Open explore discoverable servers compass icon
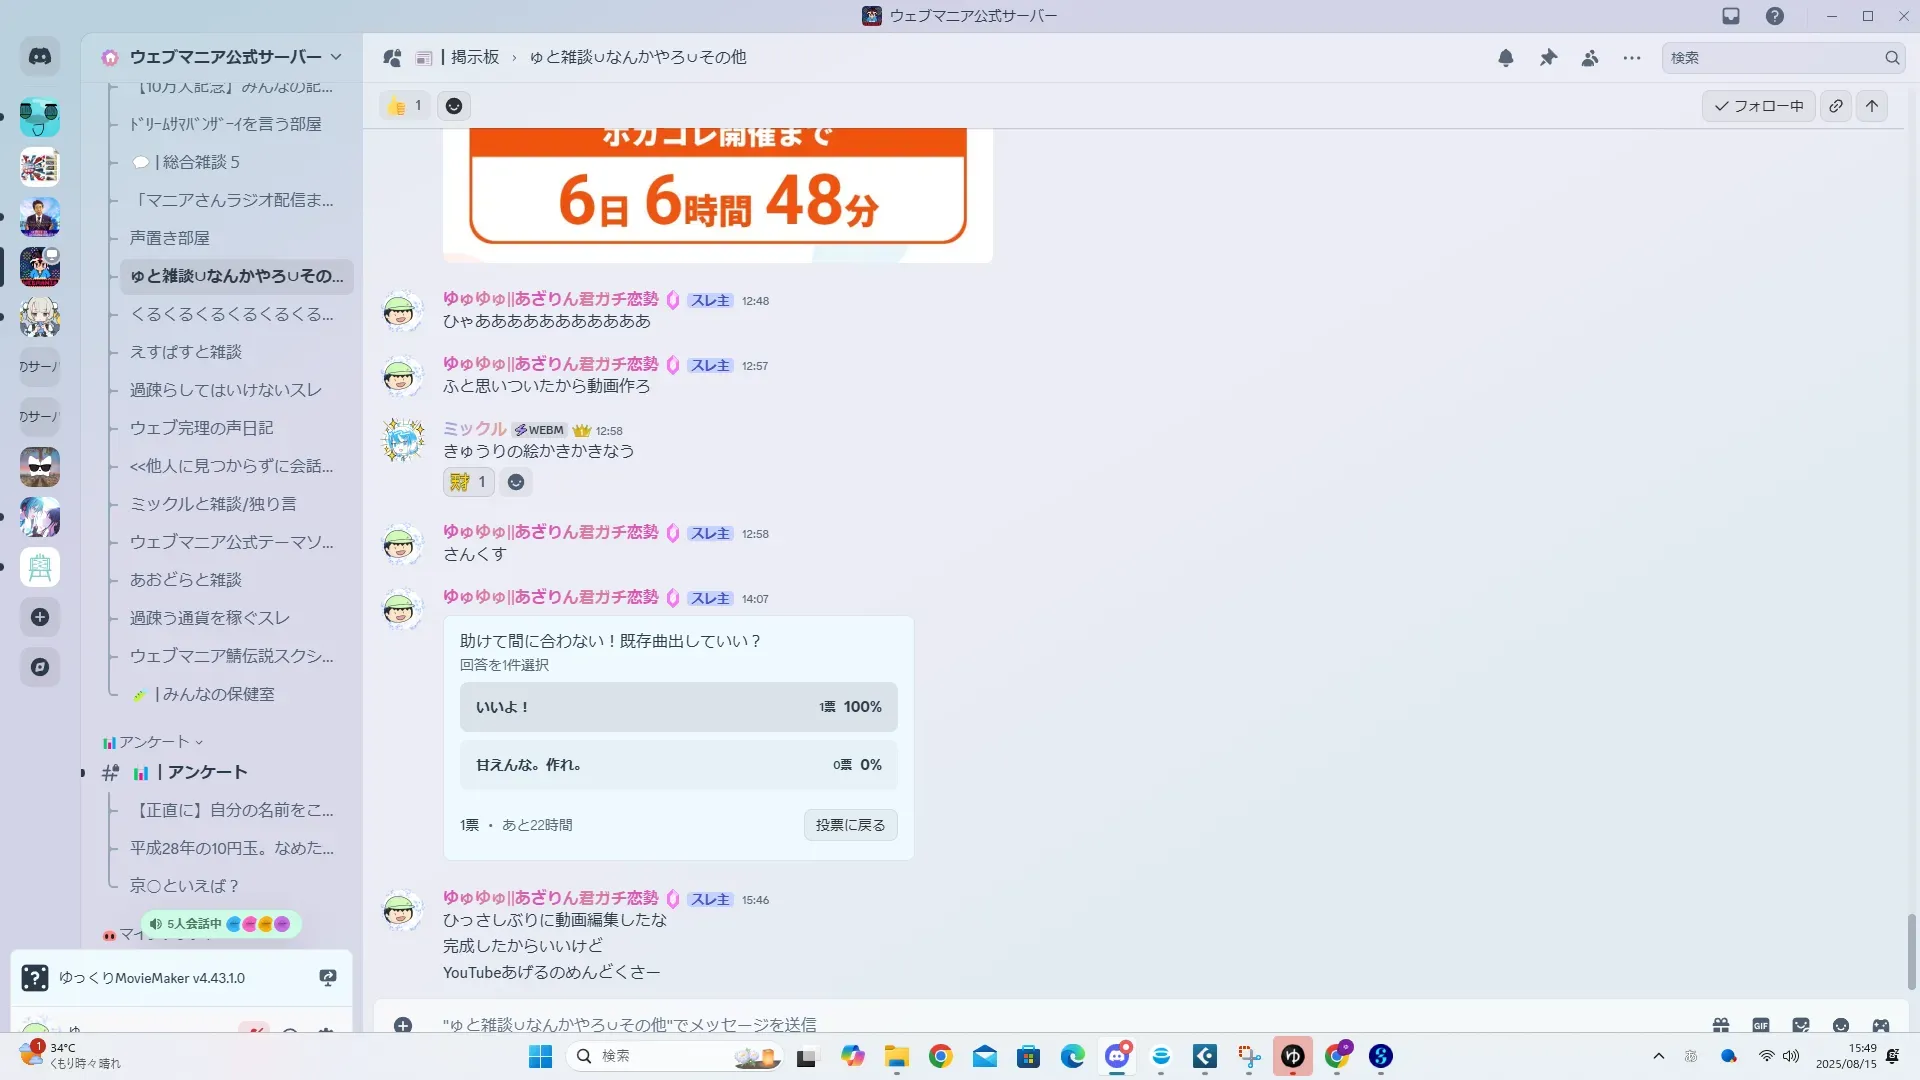Image resolution: width=1920 pixels, height=1080 pixels. [x=40, y=667]
